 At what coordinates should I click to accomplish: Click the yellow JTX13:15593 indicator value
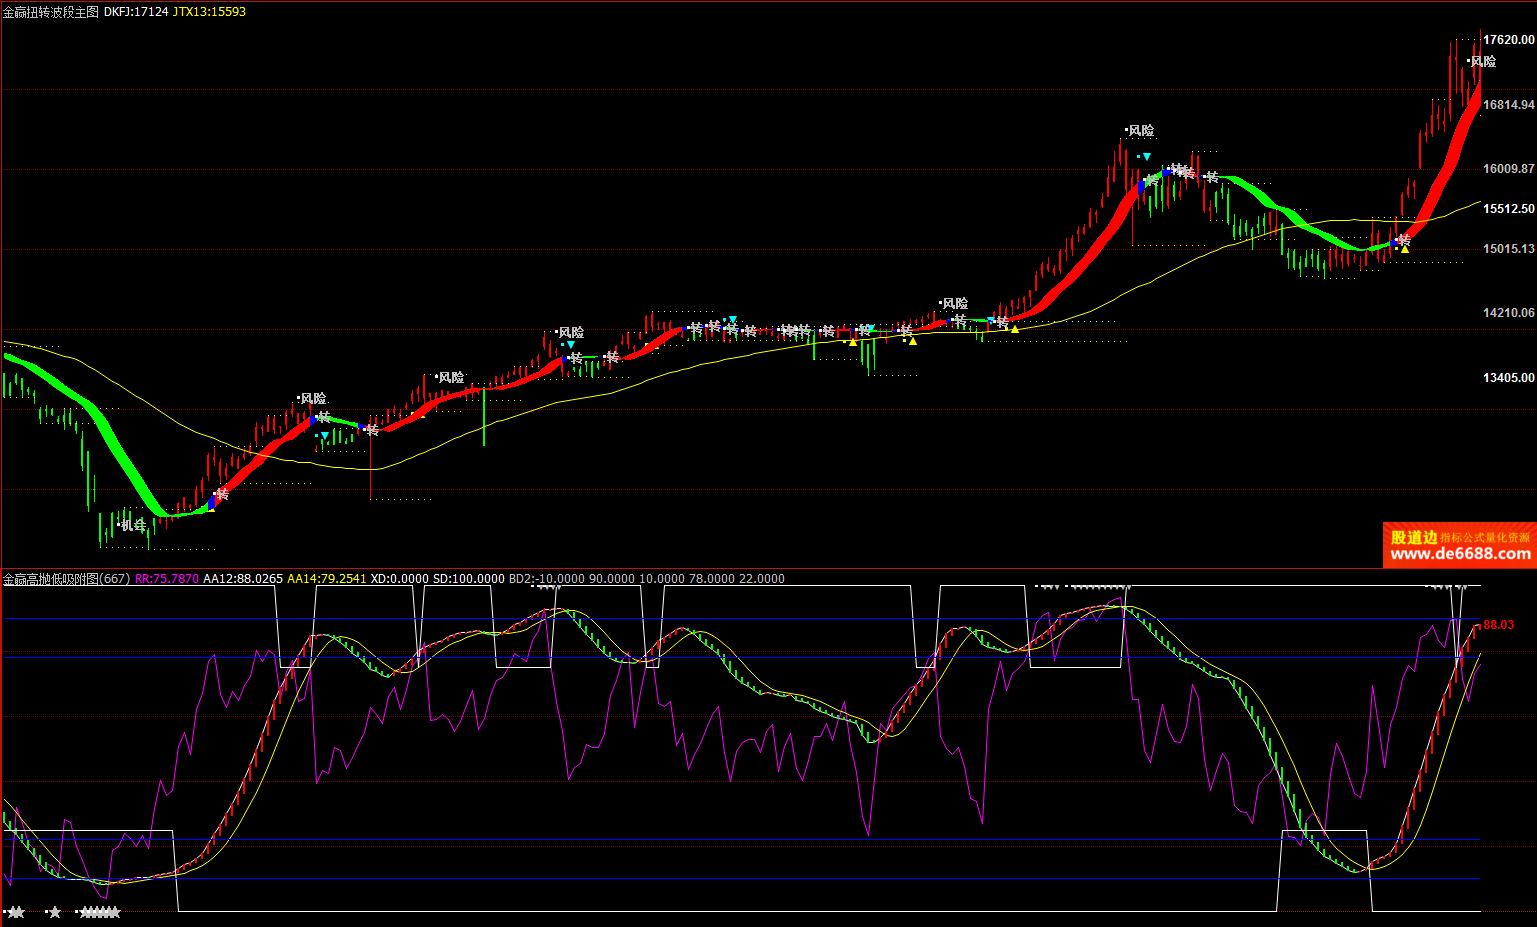[x=209, y=12]
